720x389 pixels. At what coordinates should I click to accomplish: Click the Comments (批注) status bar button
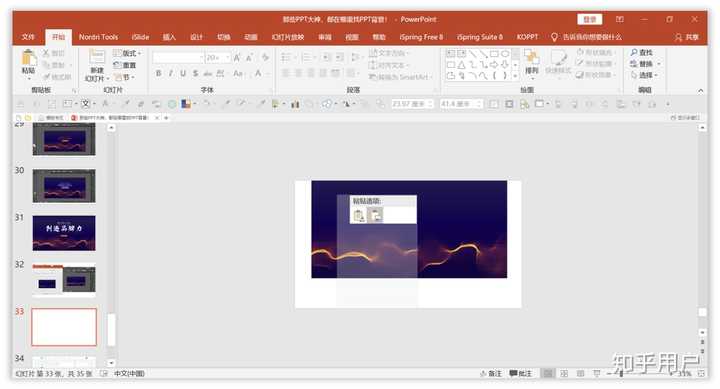(x=520, y=373)
